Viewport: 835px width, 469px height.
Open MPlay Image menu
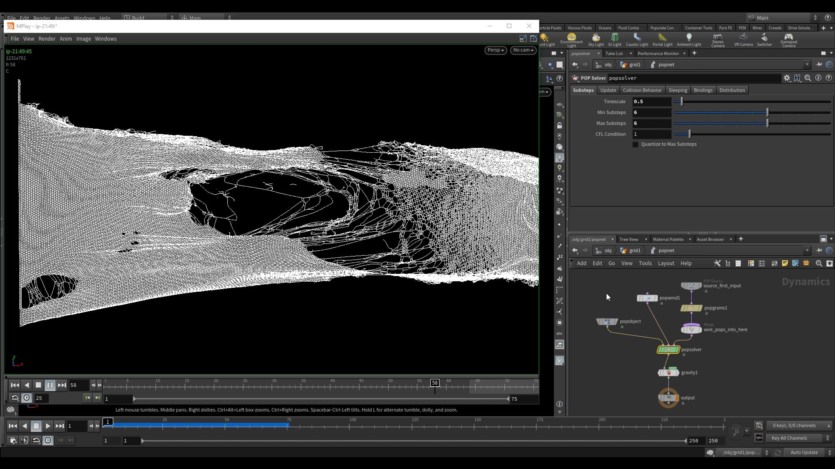(83, 39)
